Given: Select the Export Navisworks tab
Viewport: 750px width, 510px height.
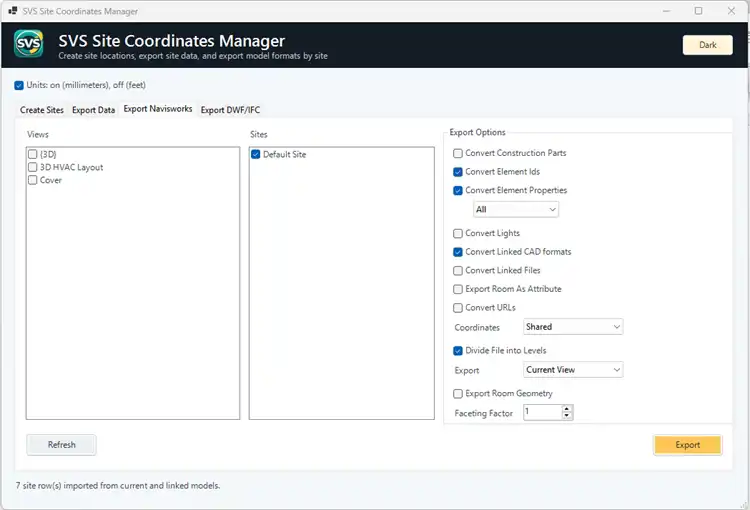Looking at the screenshot, I should [x=158, y=109].
